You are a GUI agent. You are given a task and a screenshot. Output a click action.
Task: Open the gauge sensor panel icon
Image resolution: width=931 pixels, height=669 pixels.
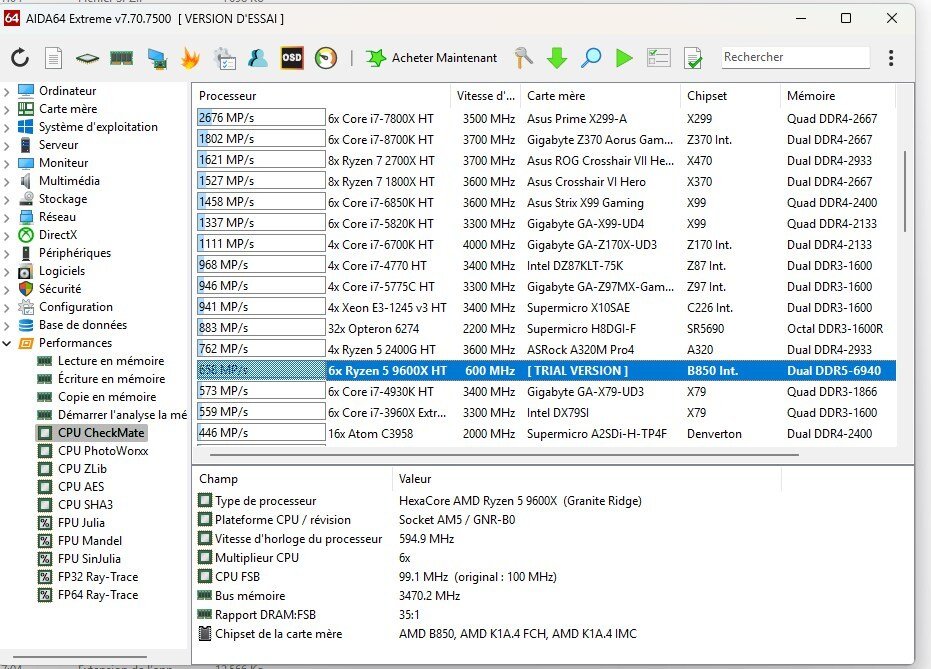326,58
